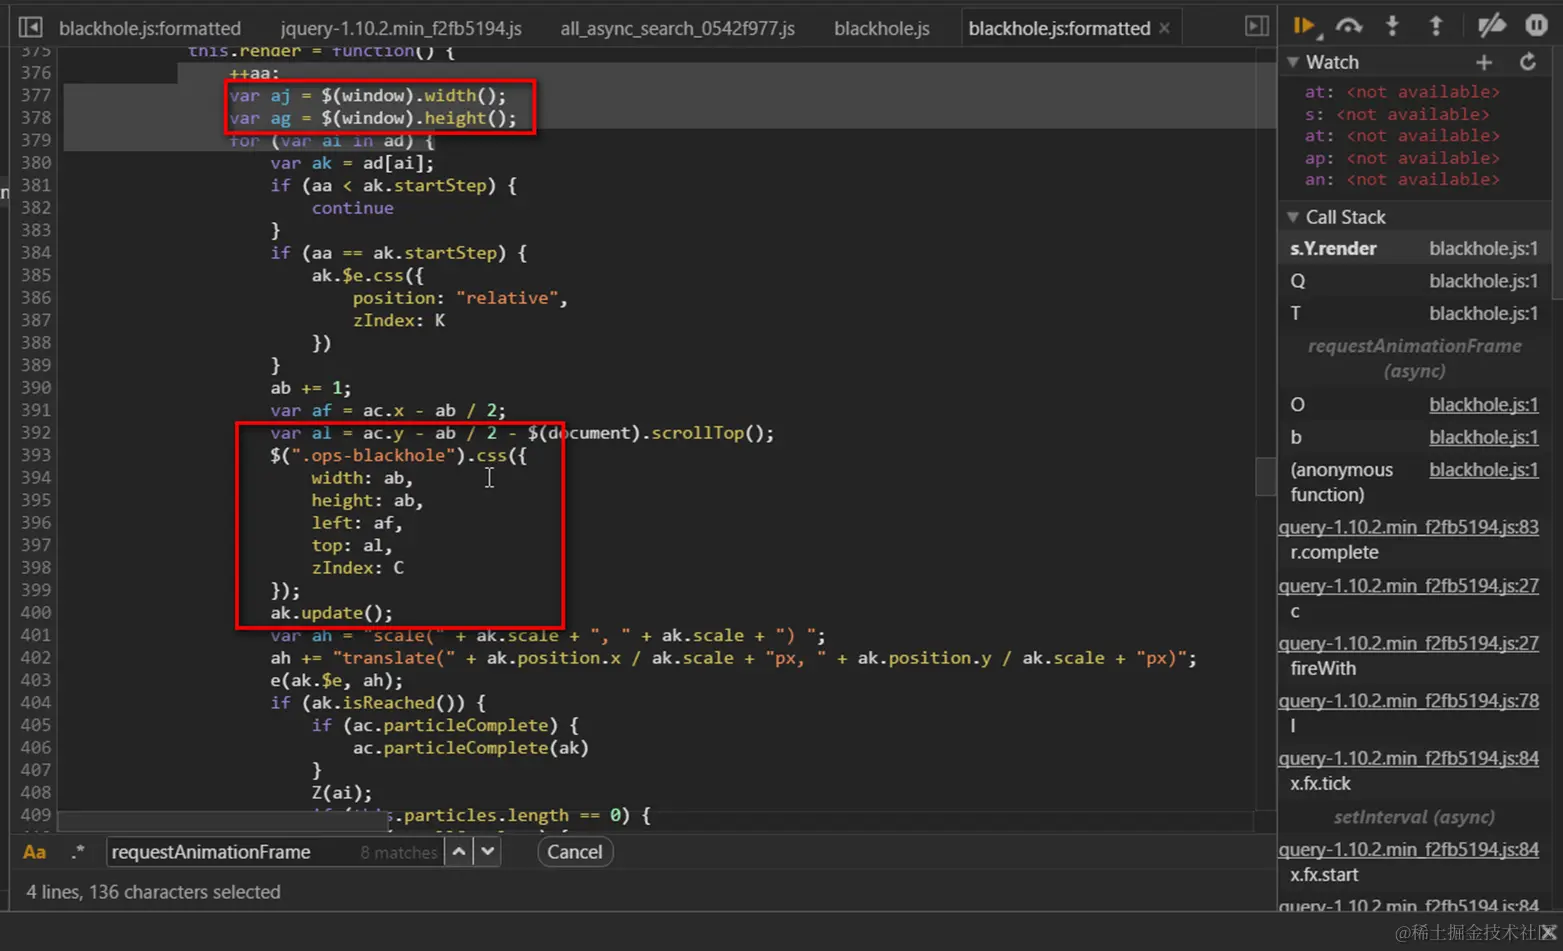Set breakpoint on line number 392

36,433
